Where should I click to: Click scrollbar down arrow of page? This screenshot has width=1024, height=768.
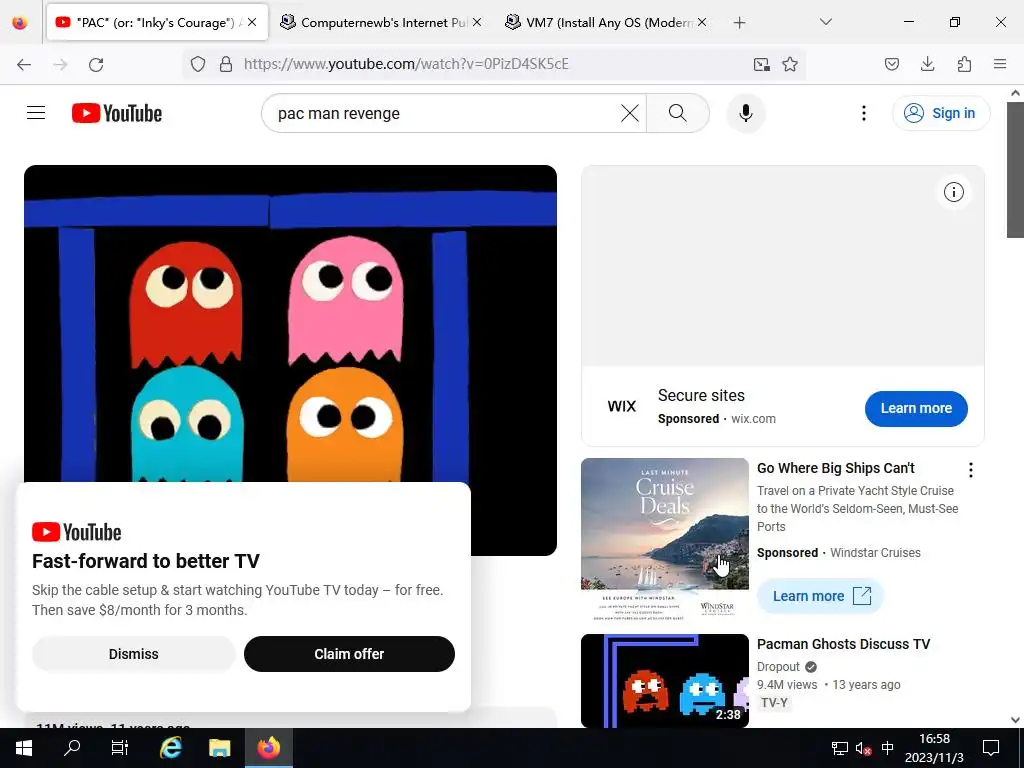coord(1015,720)
